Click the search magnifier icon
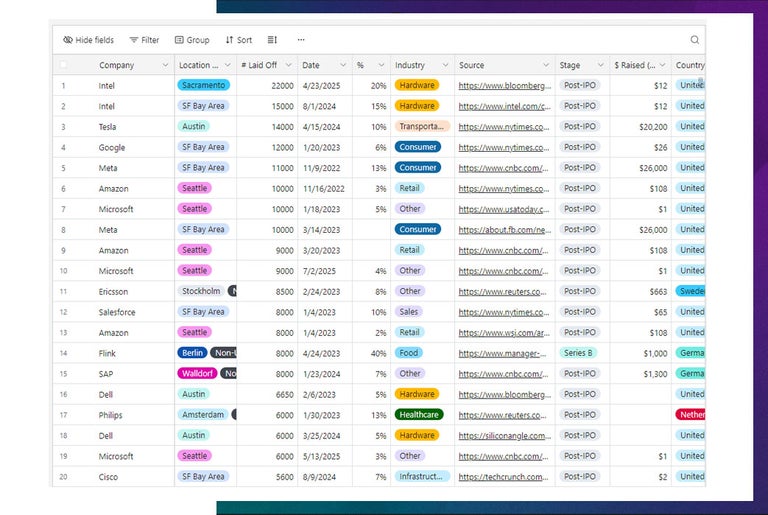The height and width of the screenshot is (515, 768). (695, 40)
